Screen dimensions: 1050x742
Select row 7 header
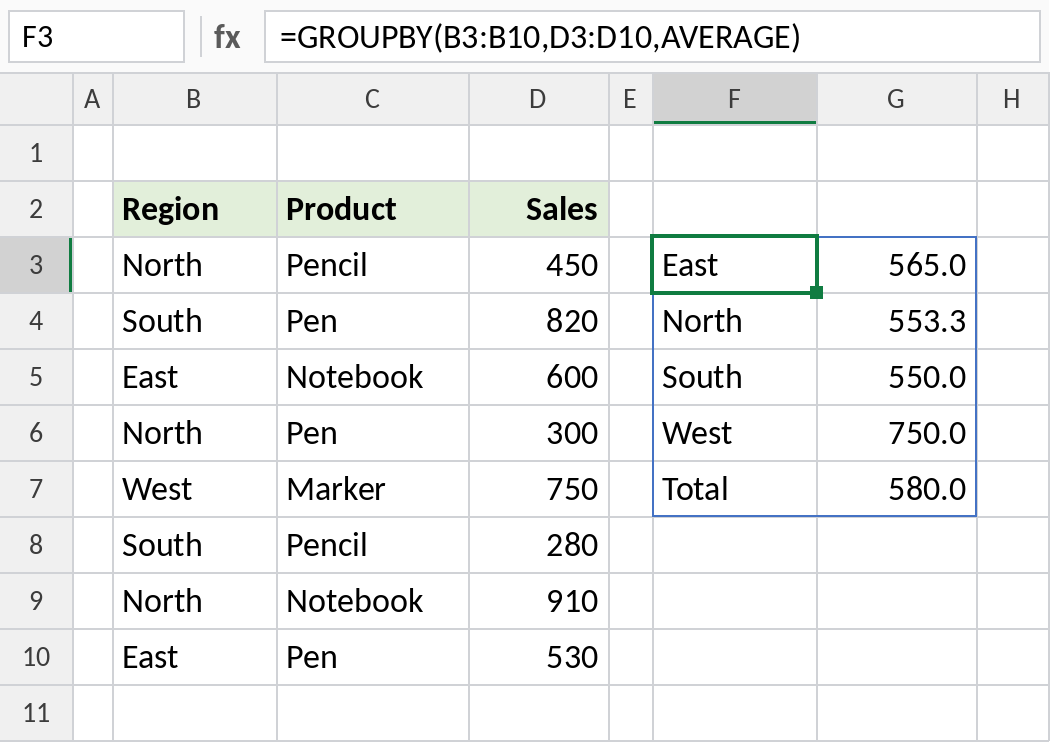[x=36, y=489]
